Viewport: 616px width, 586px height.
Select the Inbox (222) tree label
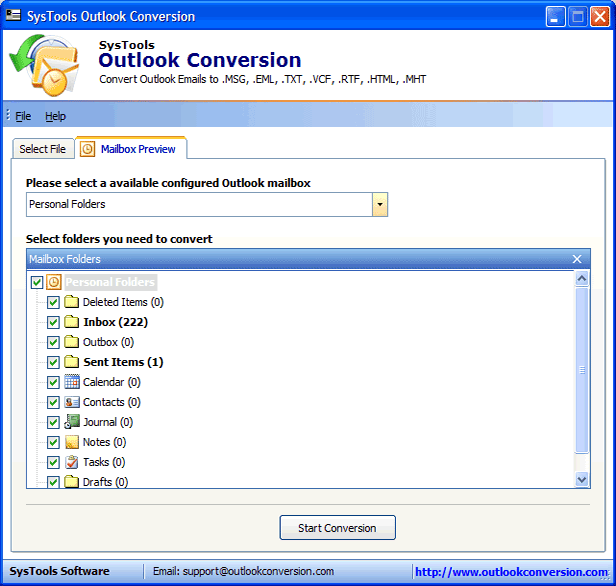point(116,322)
